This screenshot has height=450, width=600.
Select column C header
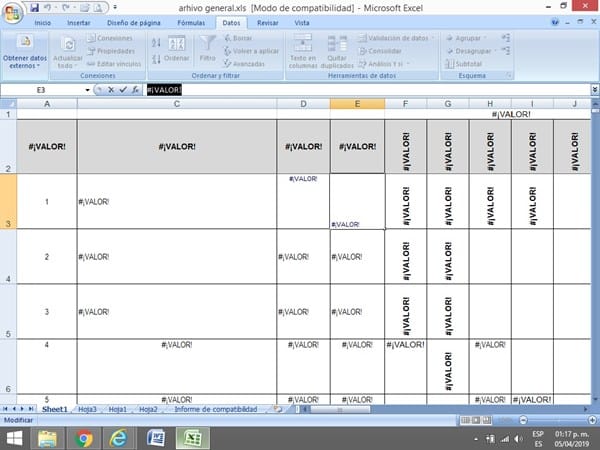[177, 104]
